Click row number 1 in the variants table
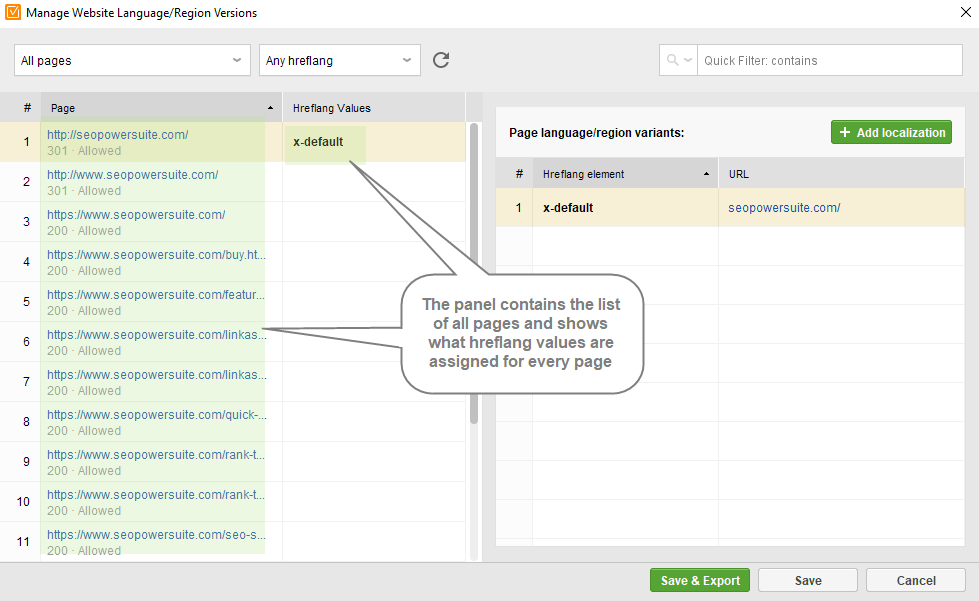The width and height of the screenshot is (979, 601). [518, 208]
